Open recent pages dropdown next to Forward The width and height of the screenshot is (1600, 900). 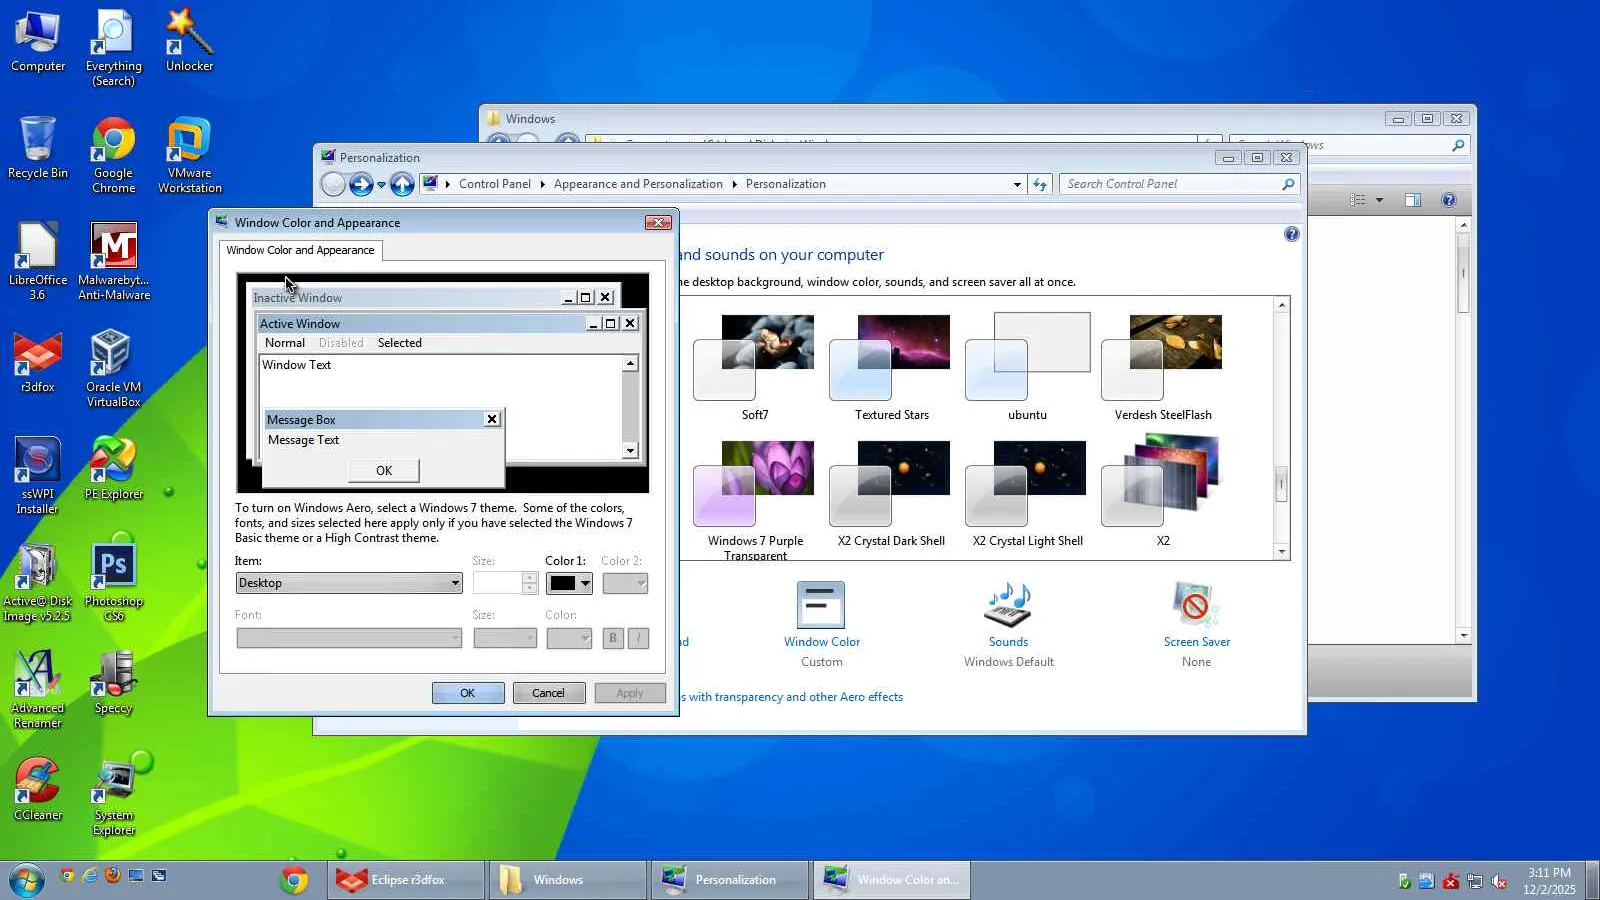click(381, 185)
